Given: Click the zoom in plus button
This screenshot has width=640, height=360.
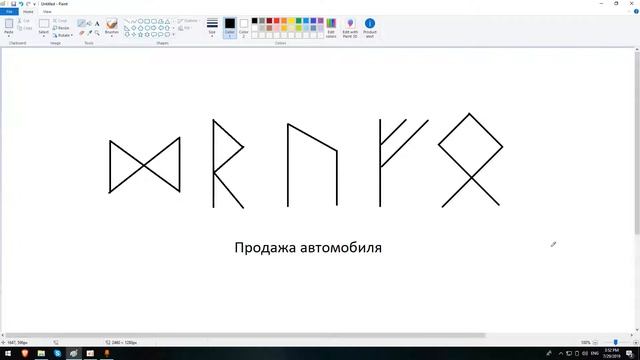Looking at the screenshot, I should click(636, 342).
